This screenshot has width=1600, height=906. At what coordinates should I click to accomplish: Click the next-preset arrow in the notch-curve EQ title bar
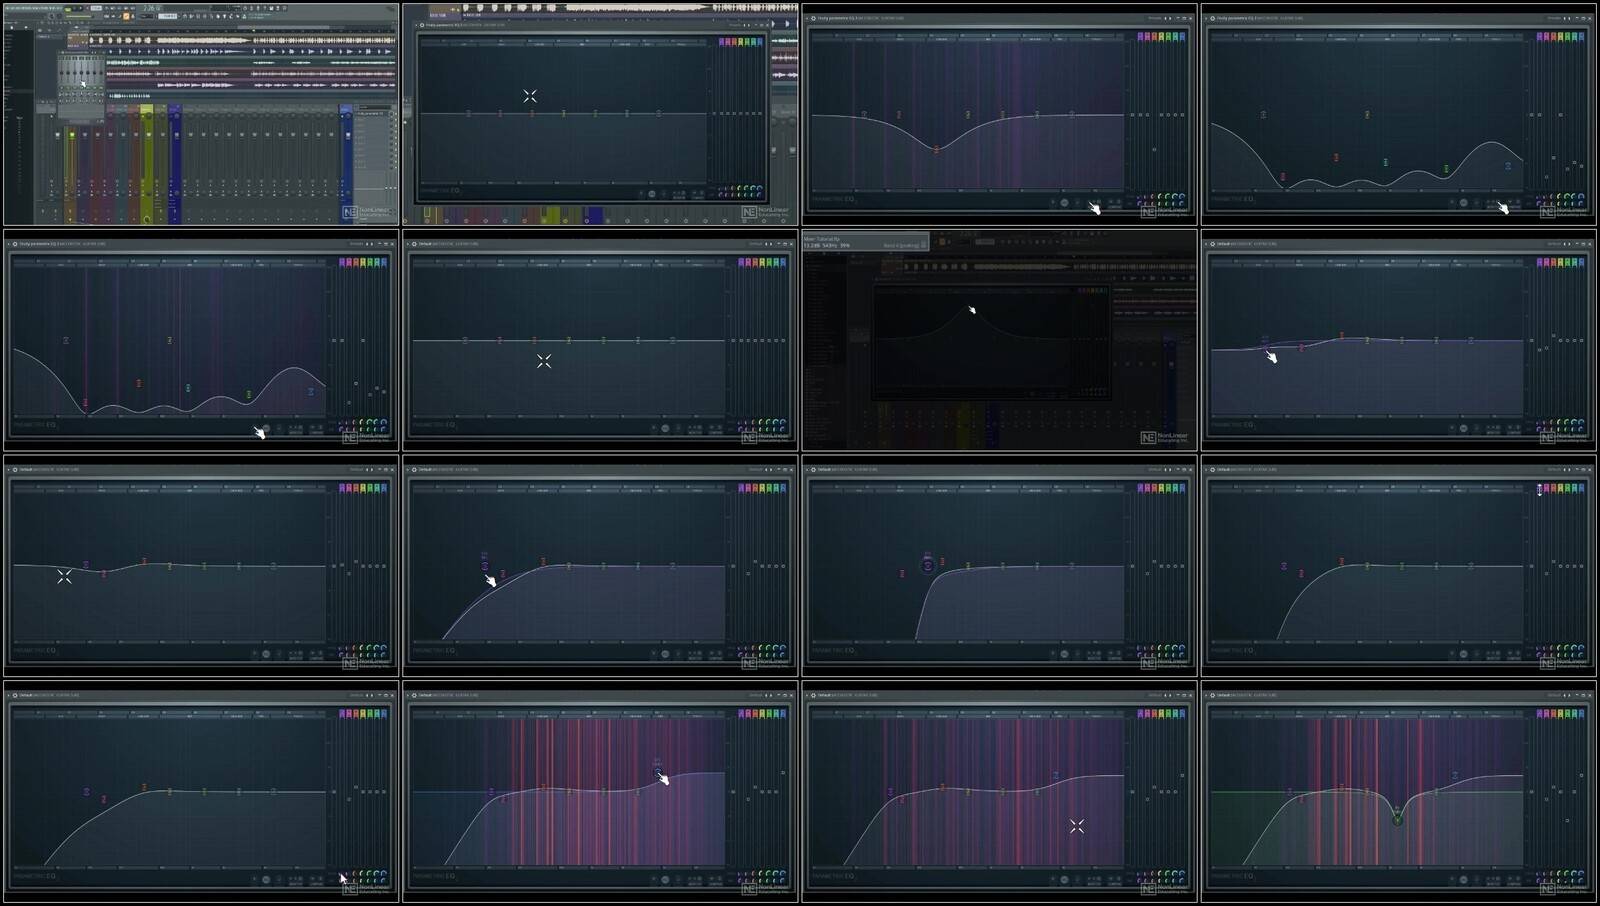tap(1570, 695)
